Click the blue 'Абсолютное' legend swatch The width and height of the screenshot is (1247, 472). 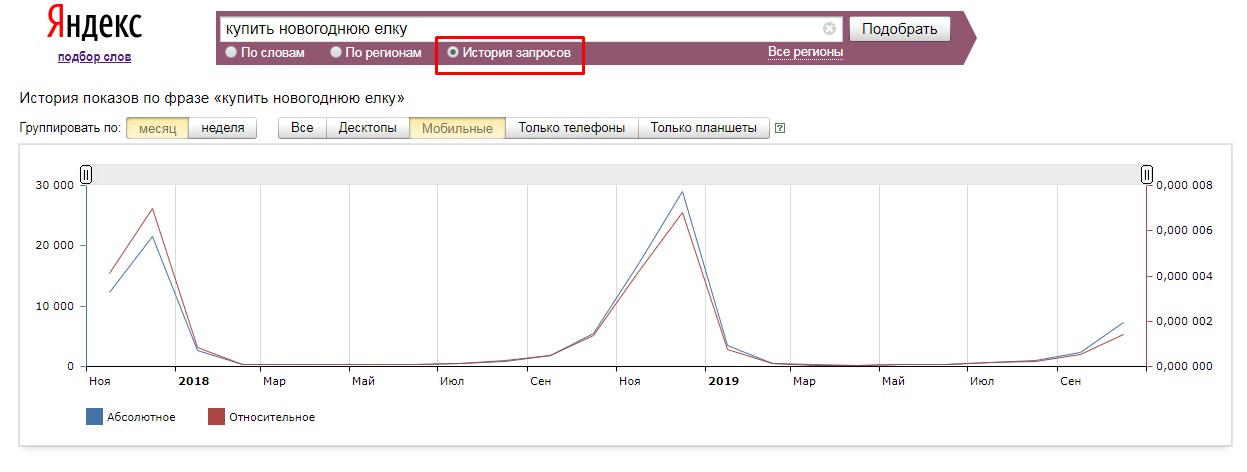click(95, 417)
